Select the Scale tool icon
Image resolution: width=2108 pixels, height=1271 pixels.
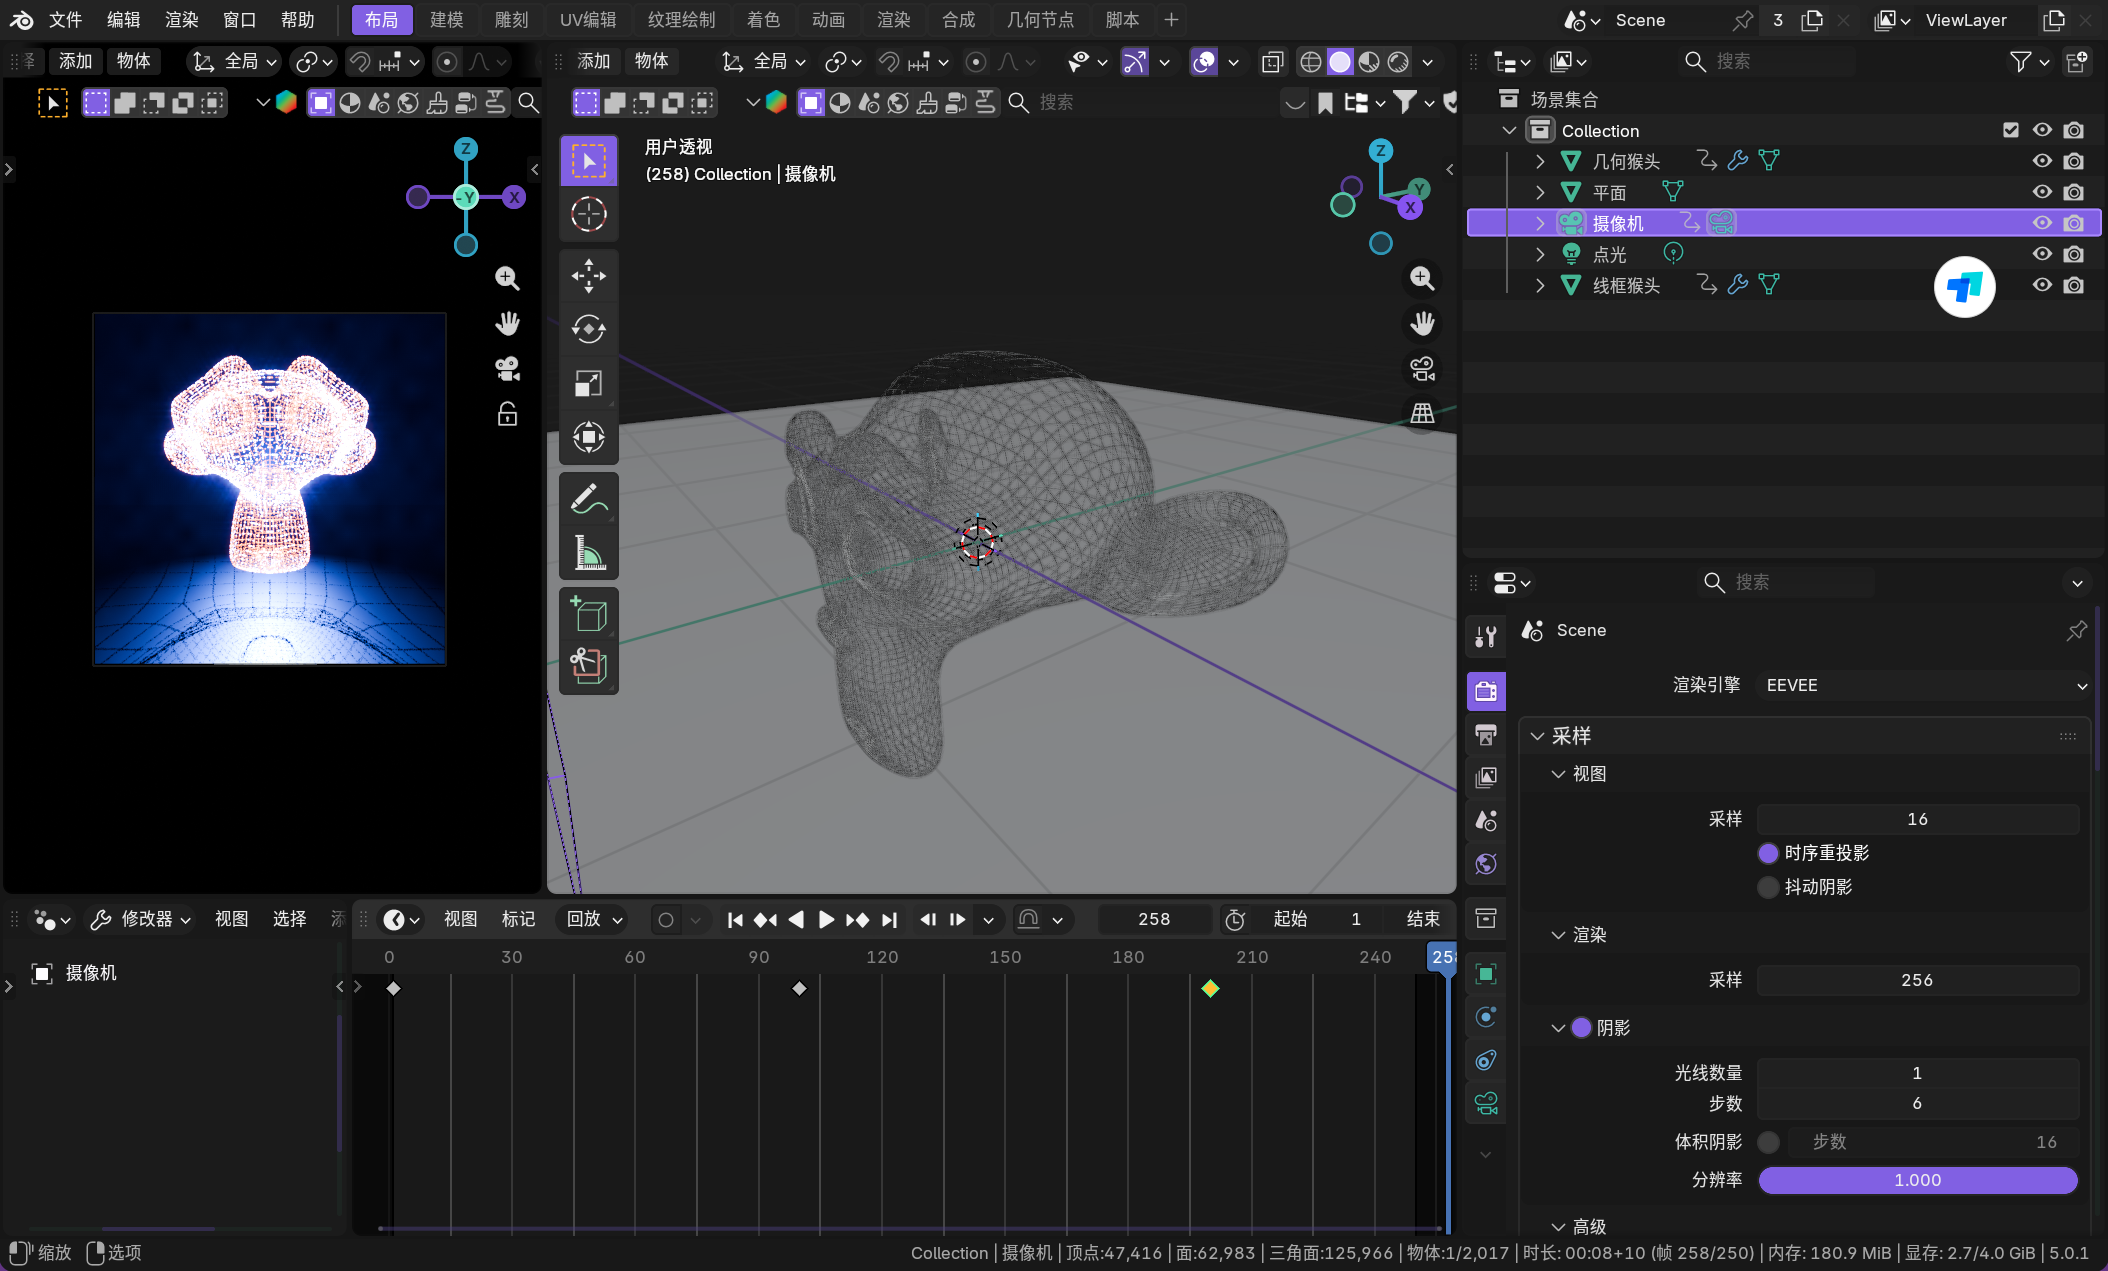588,383
